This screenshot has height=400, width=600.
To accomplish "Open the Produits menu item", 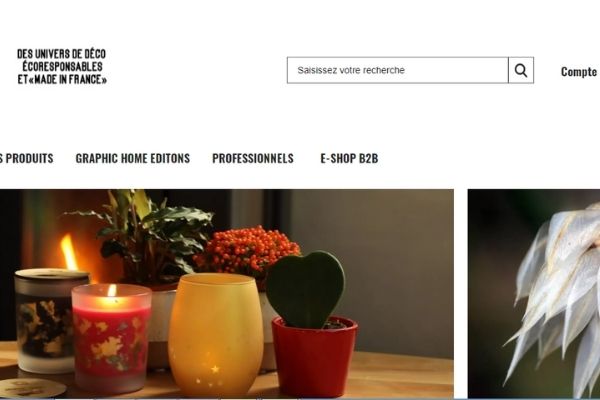I will 26,158.
